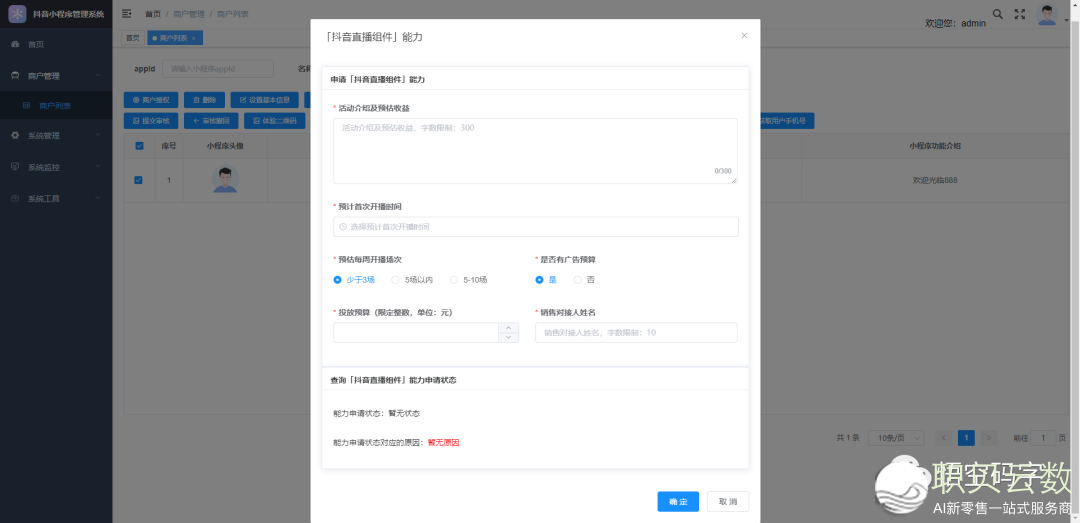Screen dimensions: 1080x523
Task: Decrease 投放预算 with the down arrow
Action: 508,337
